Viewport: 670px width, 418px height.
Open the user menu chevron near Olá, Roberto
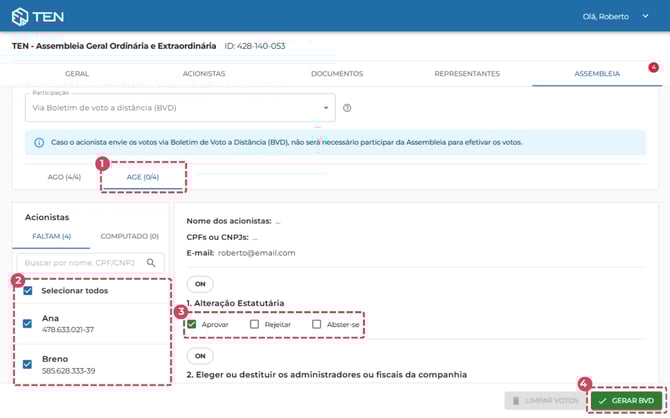pyautogui.click(x=646, y=16)
